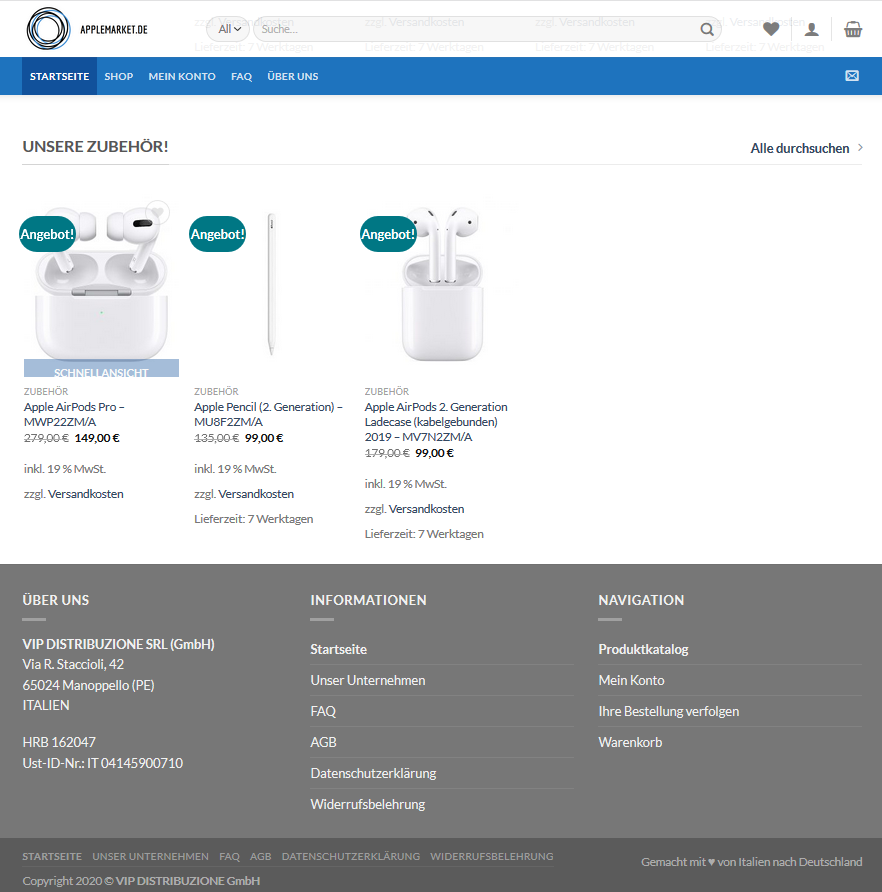Click Versandkosten link under Apple Pencil

(x=256, y=494)
